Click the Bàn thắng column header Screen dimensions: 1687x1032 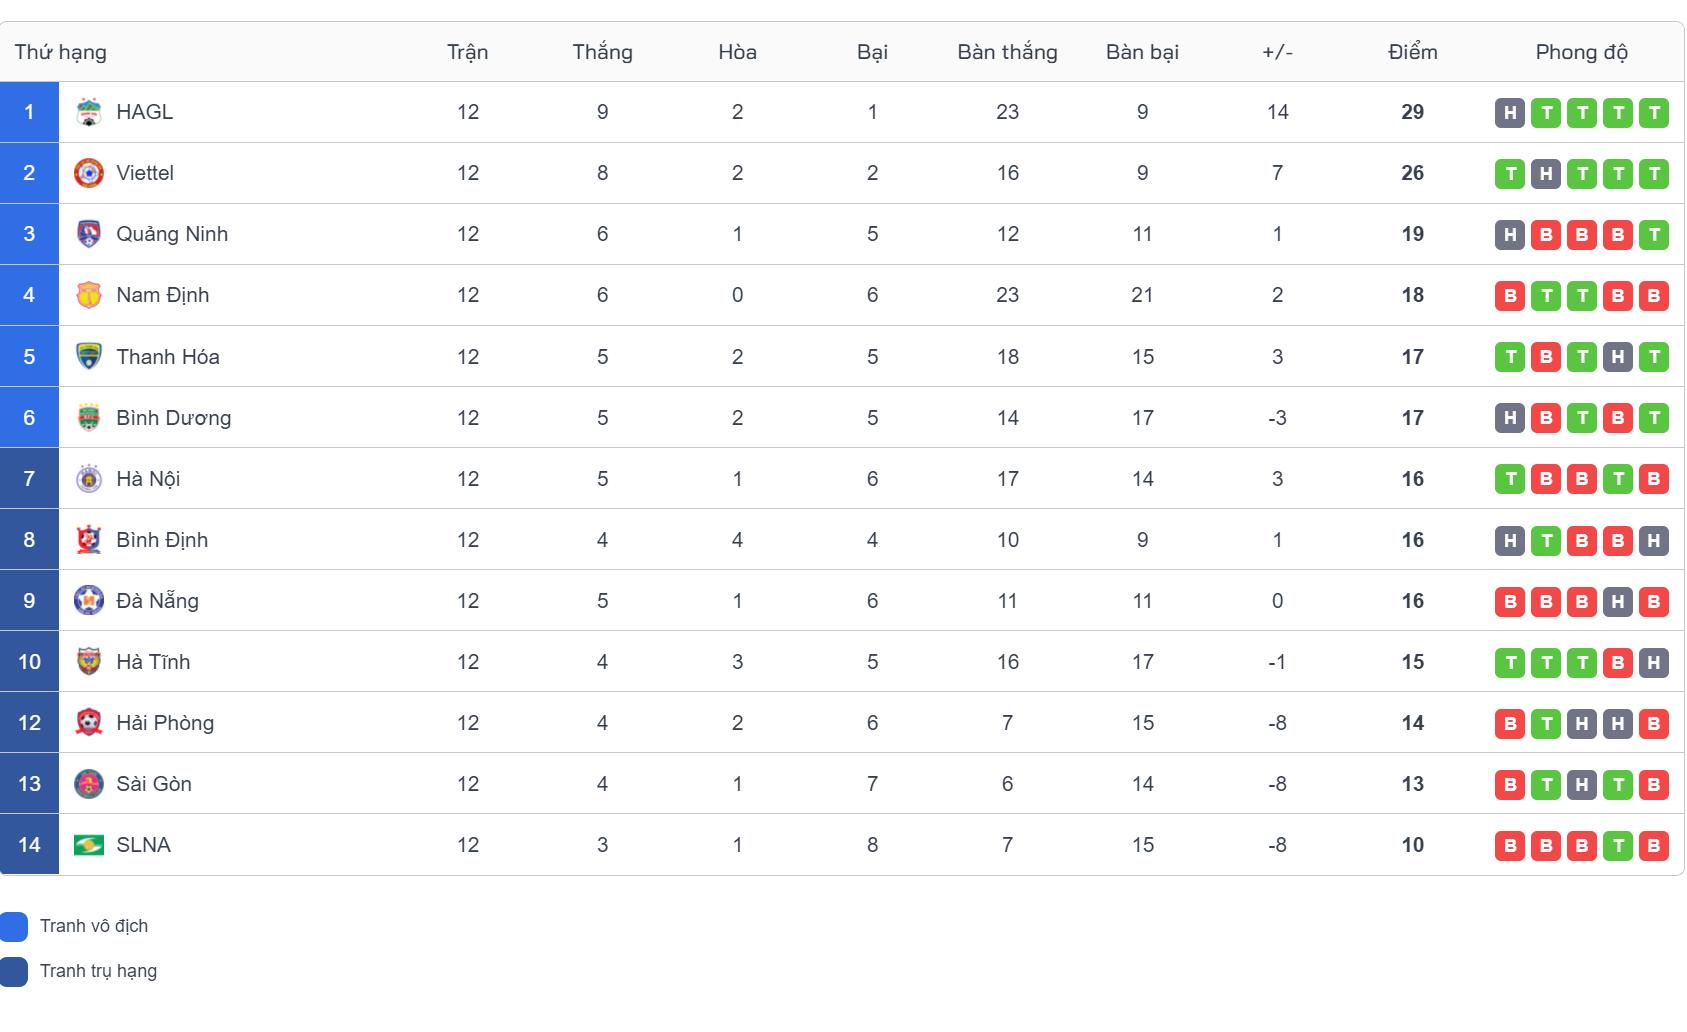(1007, 52)
